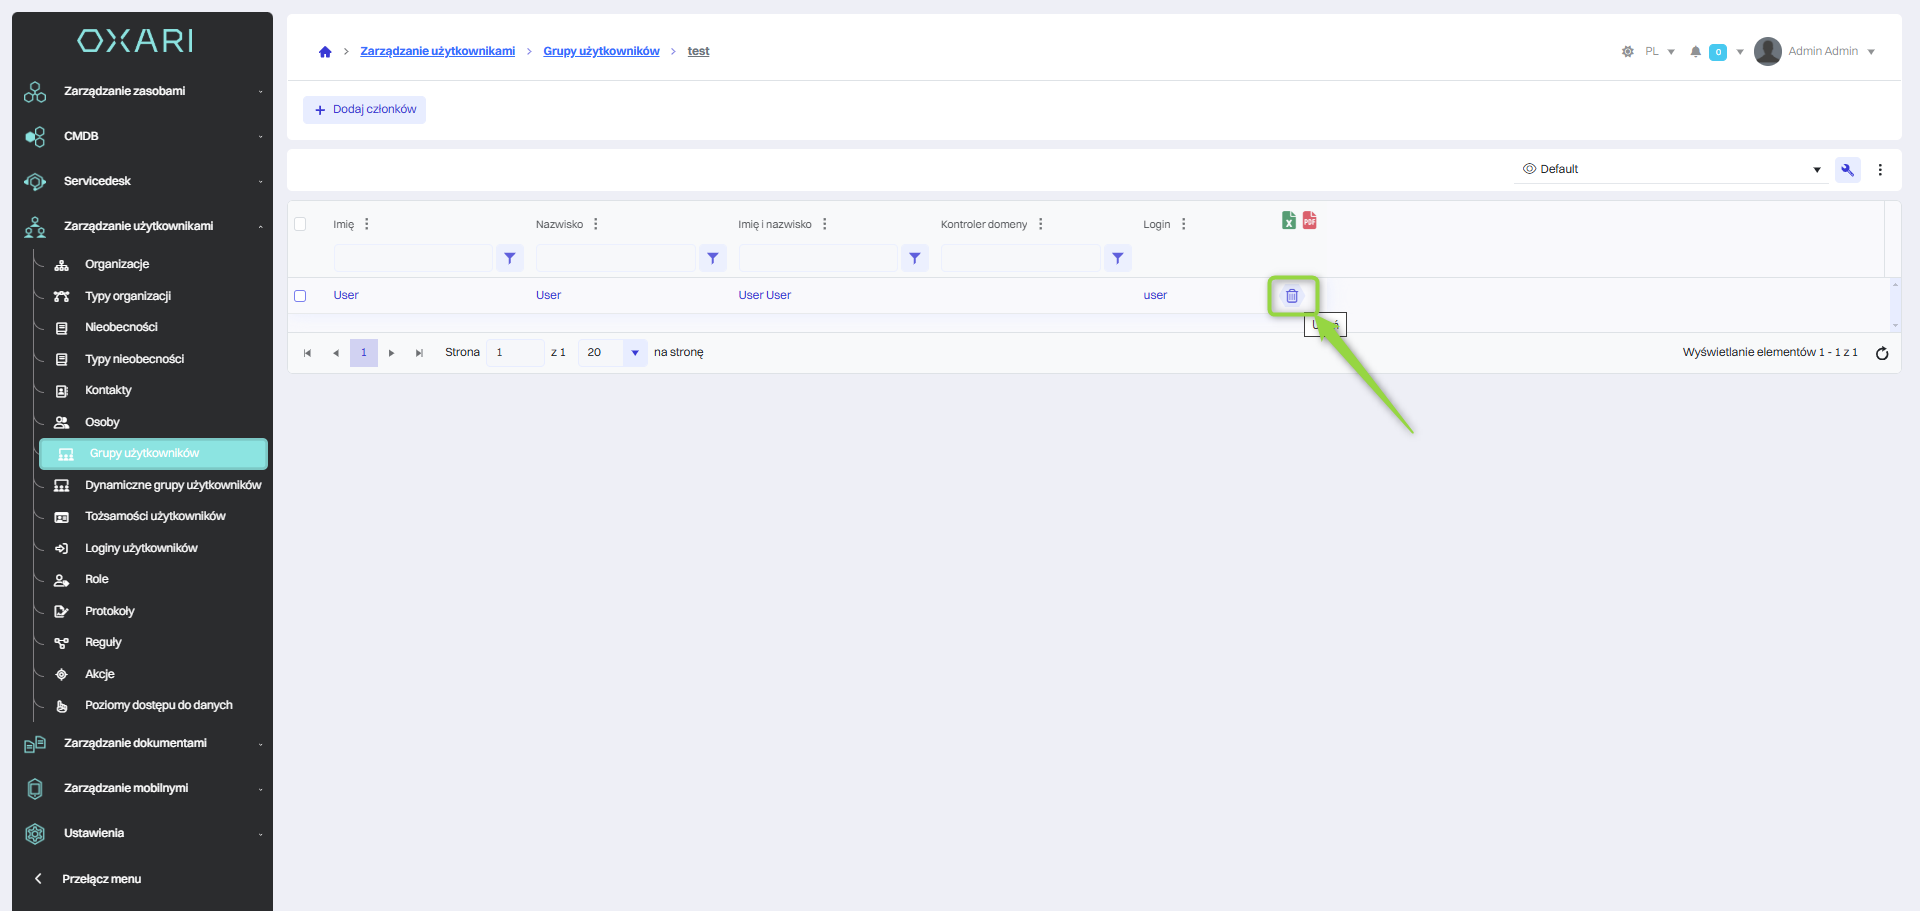The width and height of the screenshot is (1920, 911).
Task: Click the wrench view settings icon
Action: (1847, 170)
